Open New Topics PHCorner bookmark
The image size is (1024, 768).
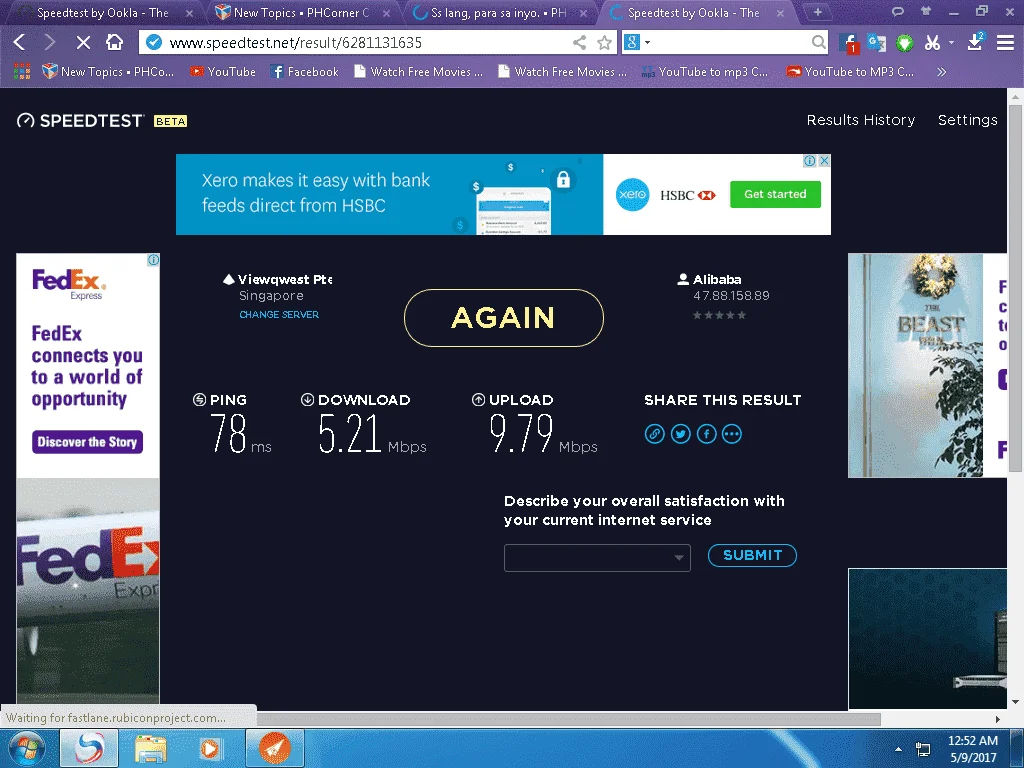click(108, 72)
